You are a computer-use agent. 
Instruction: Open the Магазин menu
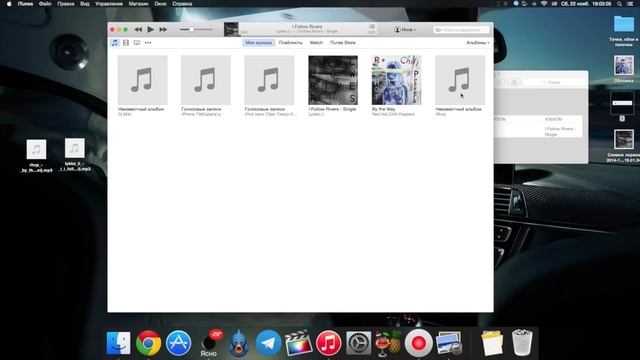click(138, 4)
